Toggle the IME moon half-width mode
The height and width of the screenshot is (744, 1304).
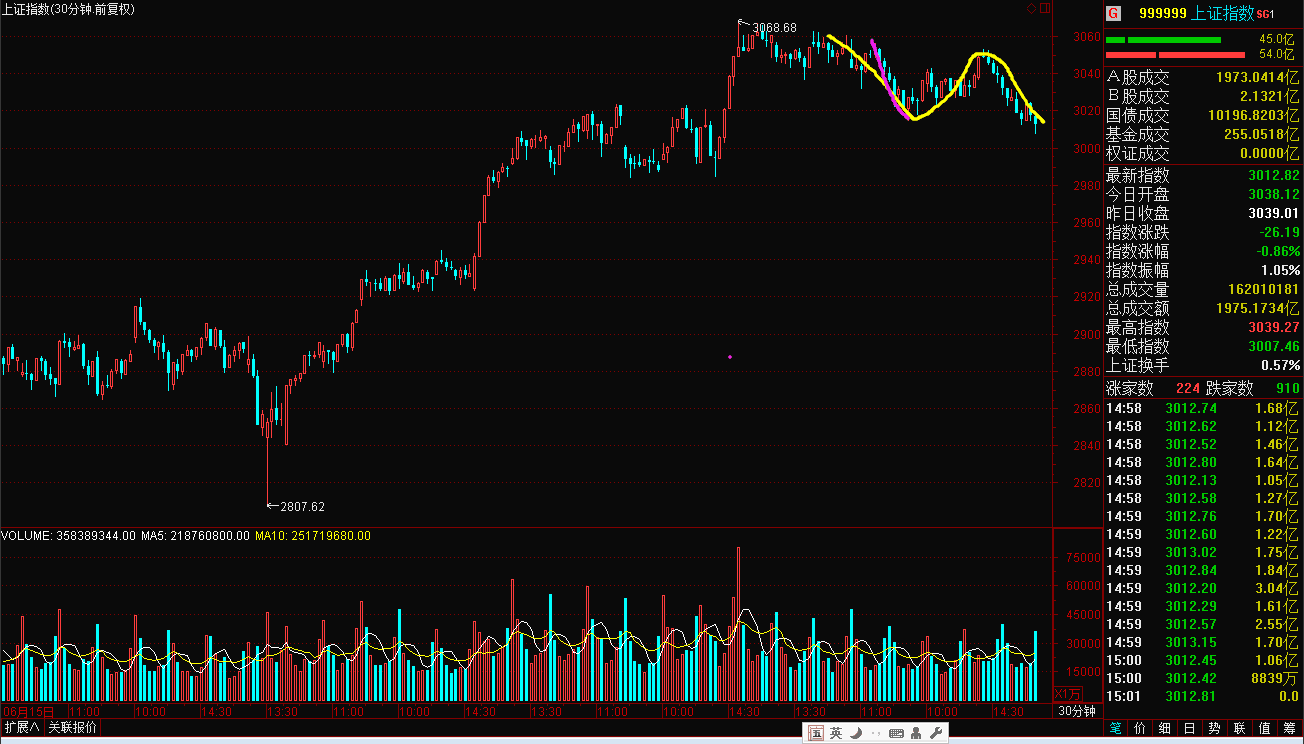pyautogui.click(x=856, y=734)
